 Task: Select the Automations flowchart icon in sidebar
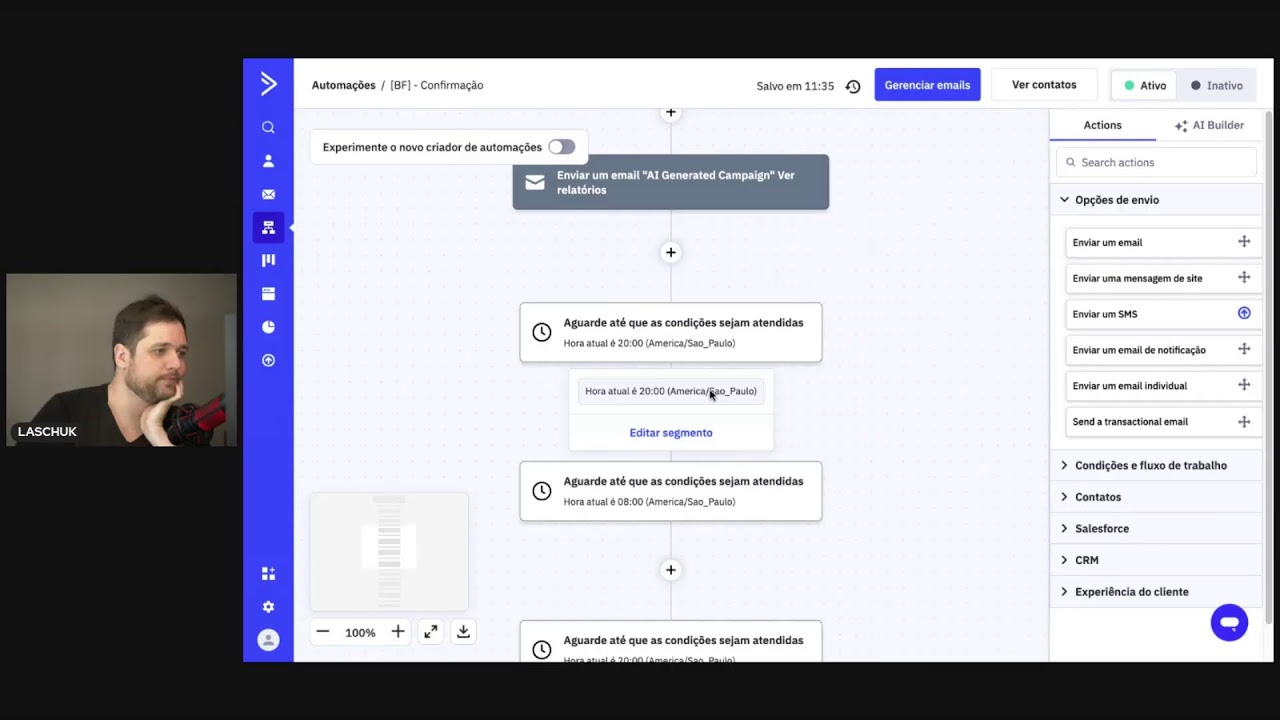(x=268, y=228)
